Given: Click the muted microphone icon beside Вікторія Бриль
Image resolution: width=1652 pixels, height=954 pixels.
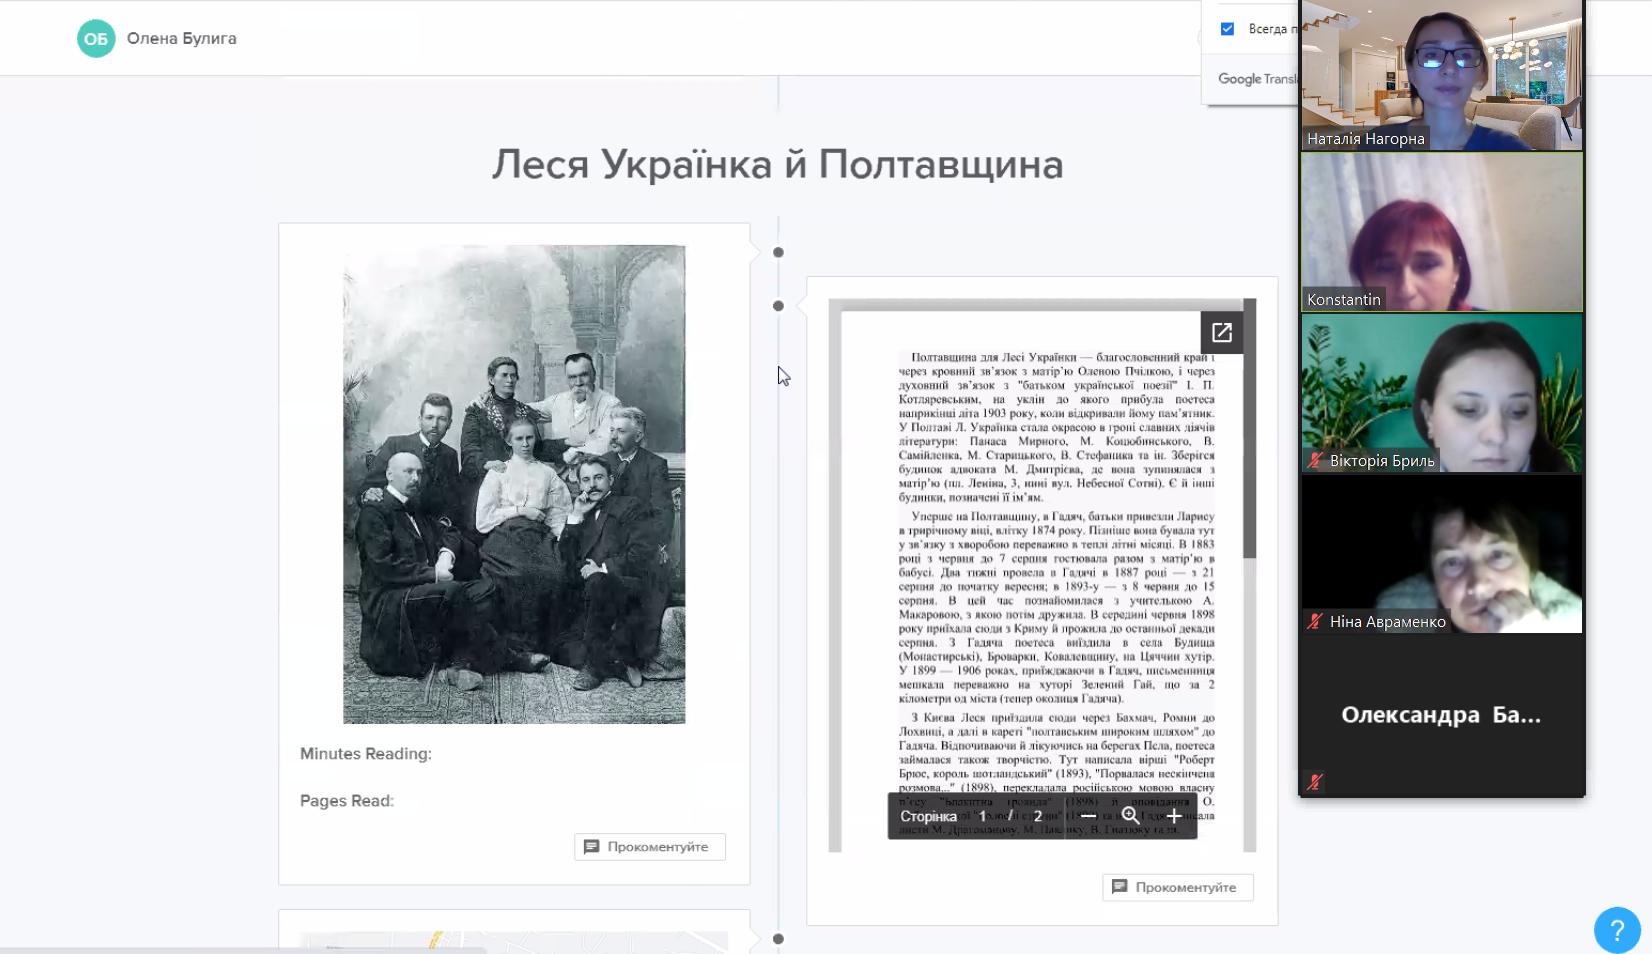Looking at the screenshot, I should point(1316,461).
